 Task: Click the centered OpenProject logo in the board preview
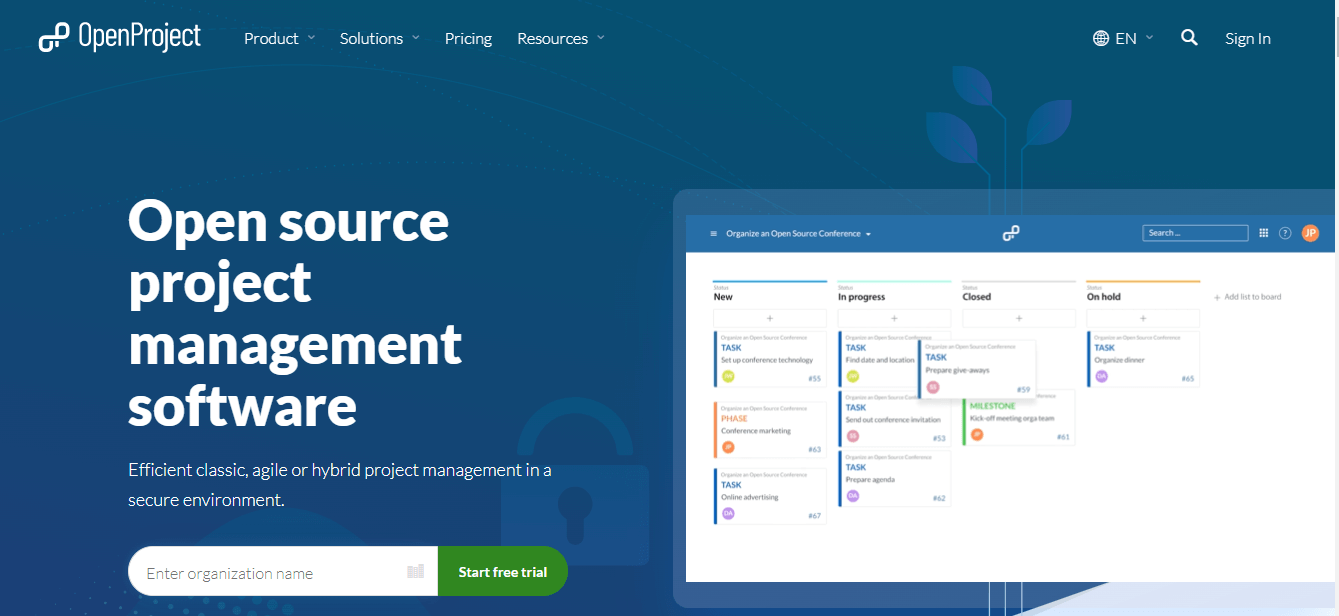coord(1011,233)
